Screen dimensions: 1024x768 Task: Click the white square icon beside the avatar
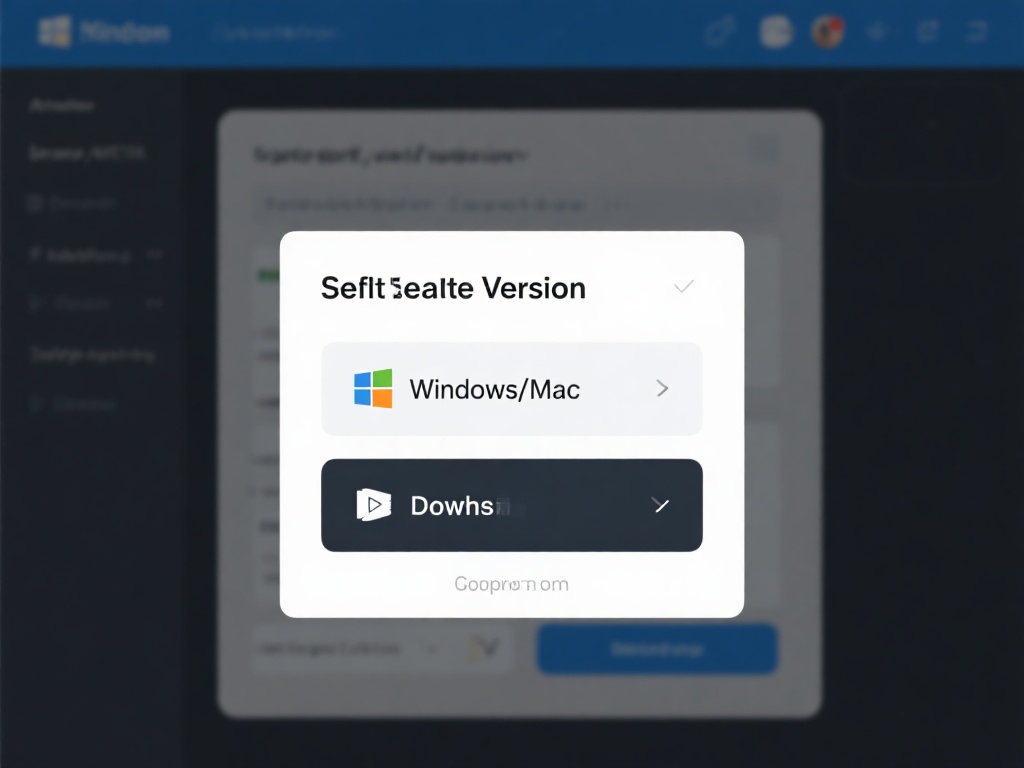[776, 32]
